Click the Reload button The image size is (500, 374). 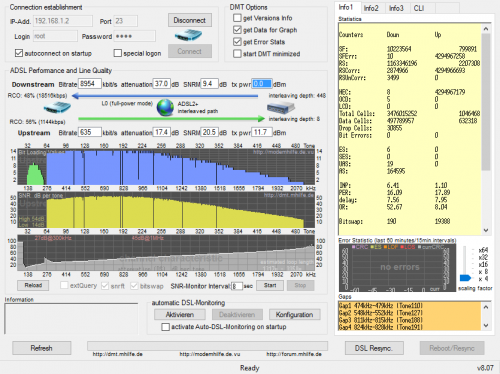(x=33, y=285)
